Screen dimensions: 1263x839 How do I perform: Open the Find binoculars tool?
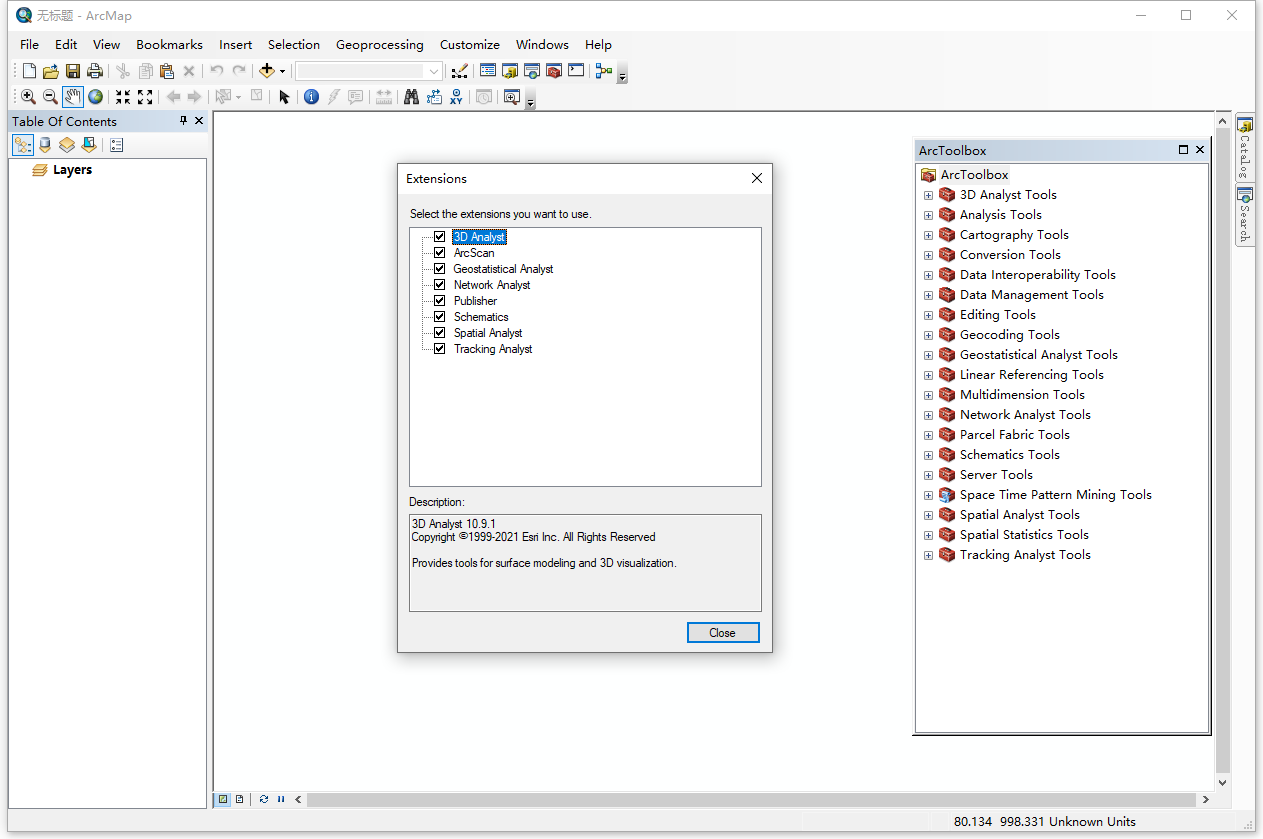pyautogui.click(x=411, y=97)
